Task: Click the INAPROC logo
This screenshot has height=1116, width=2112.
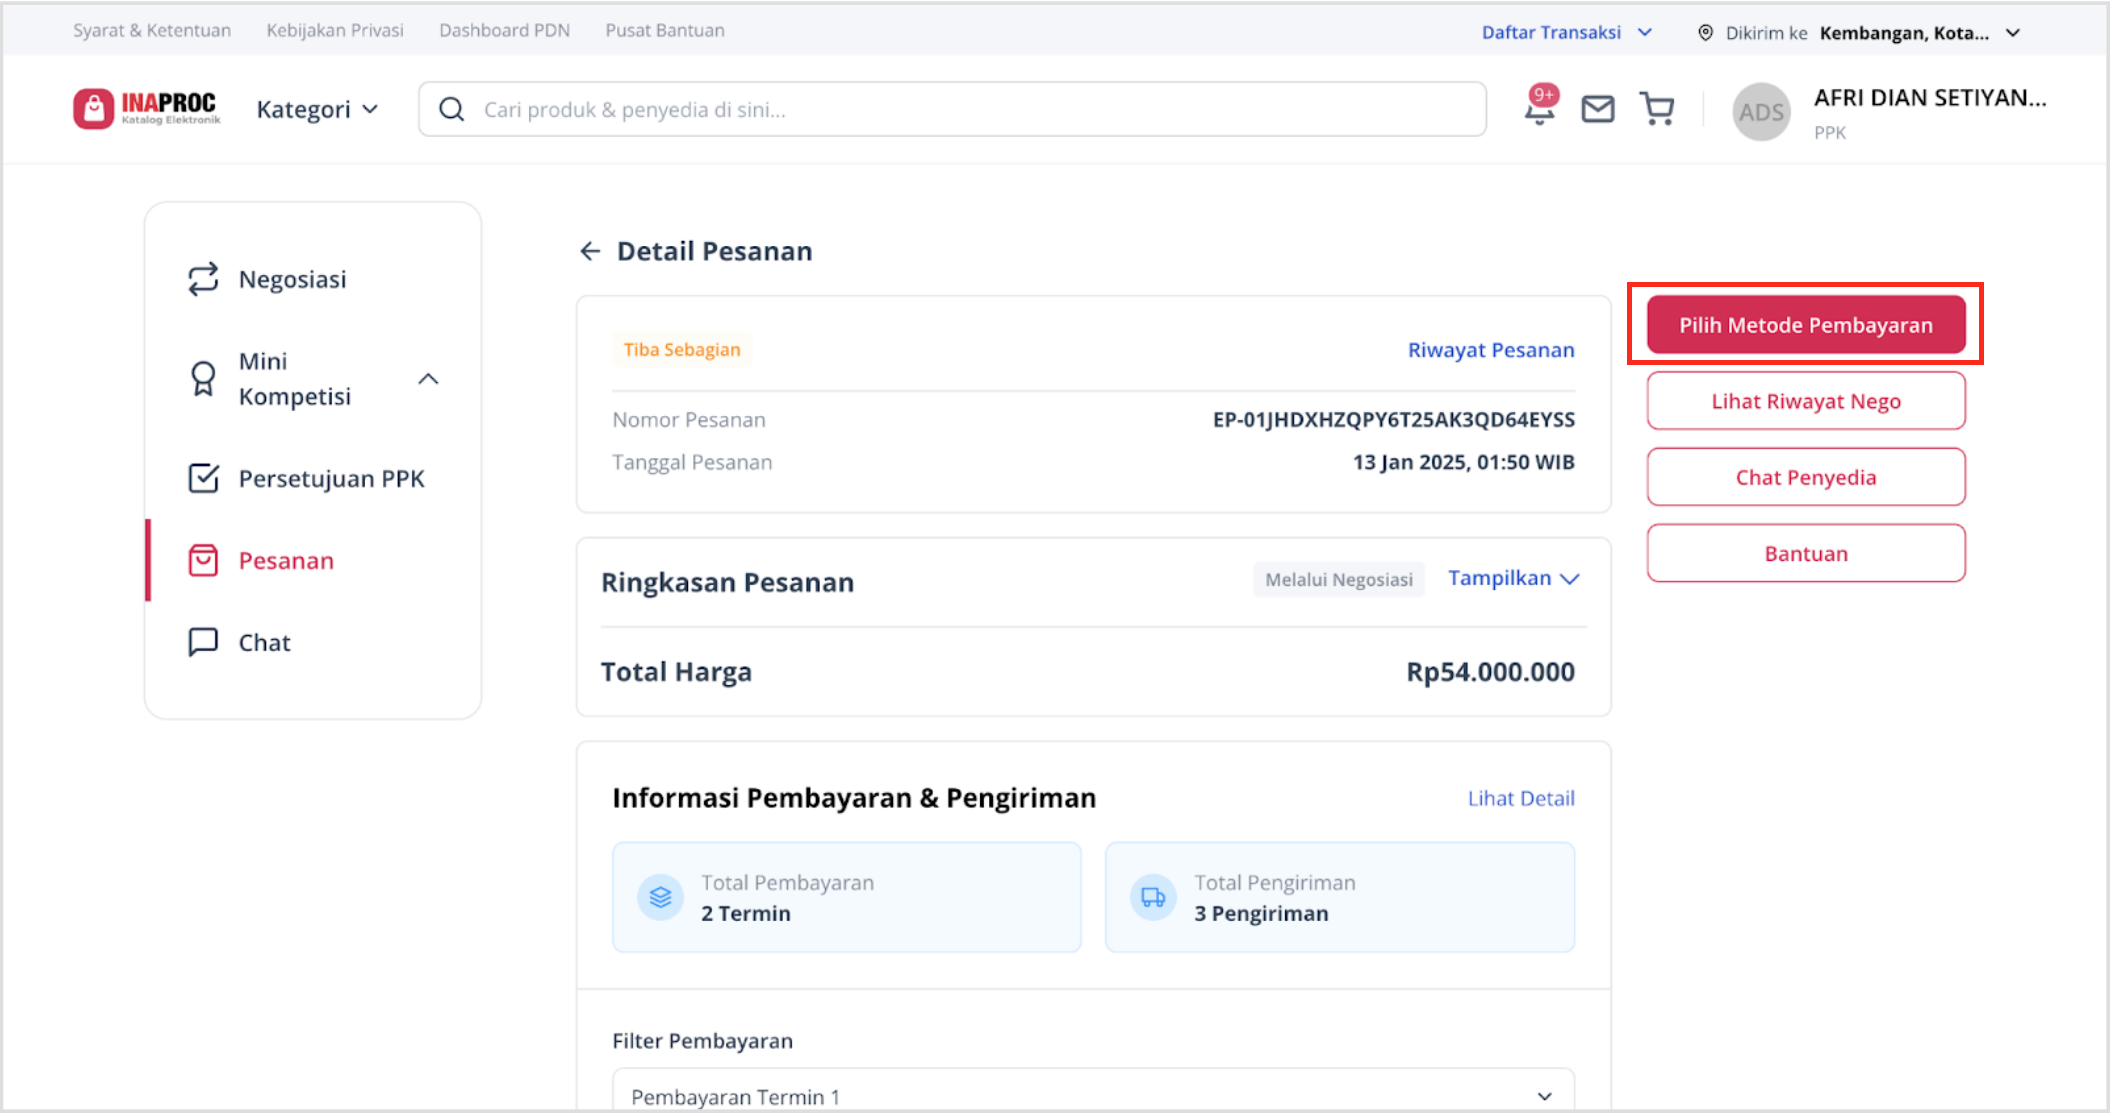Action: coord(147,108)
